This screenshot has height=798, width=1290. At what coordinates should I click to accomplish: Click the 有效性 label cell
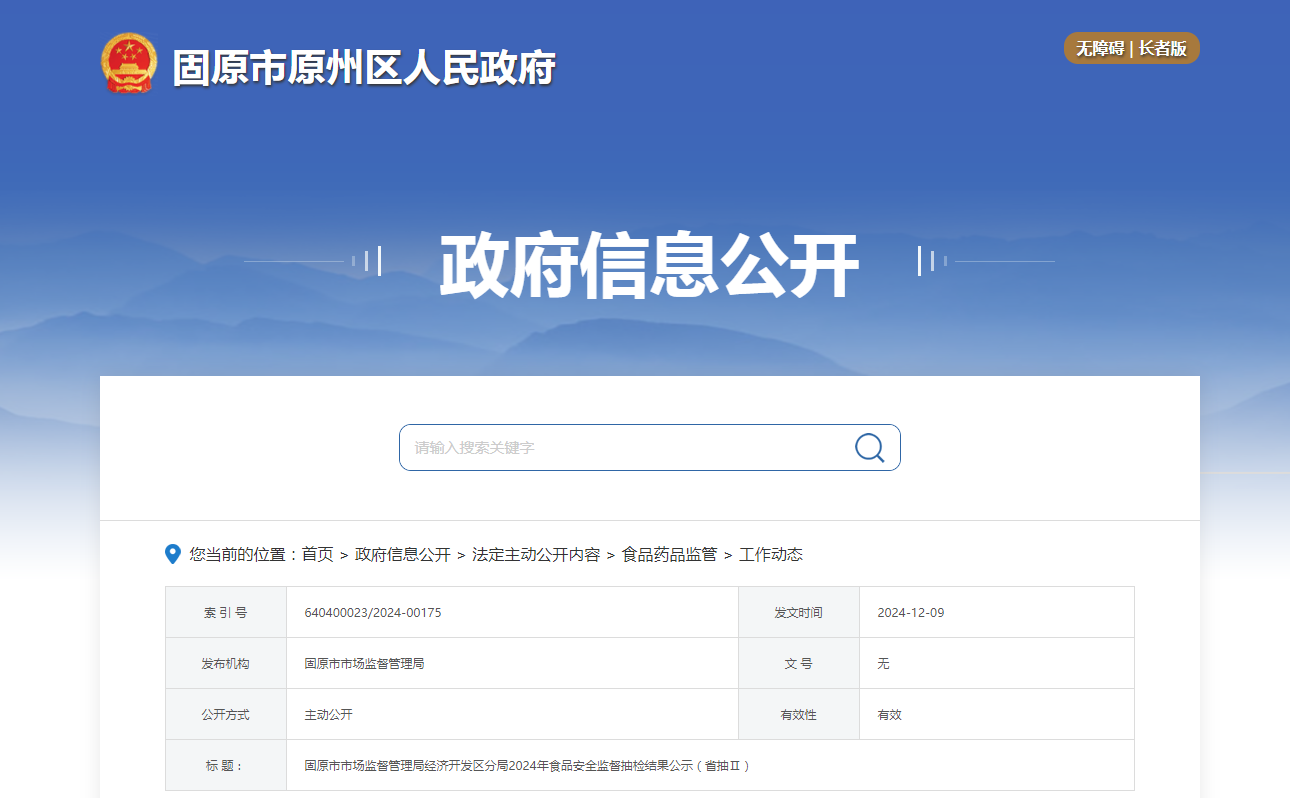click(799, 715)
